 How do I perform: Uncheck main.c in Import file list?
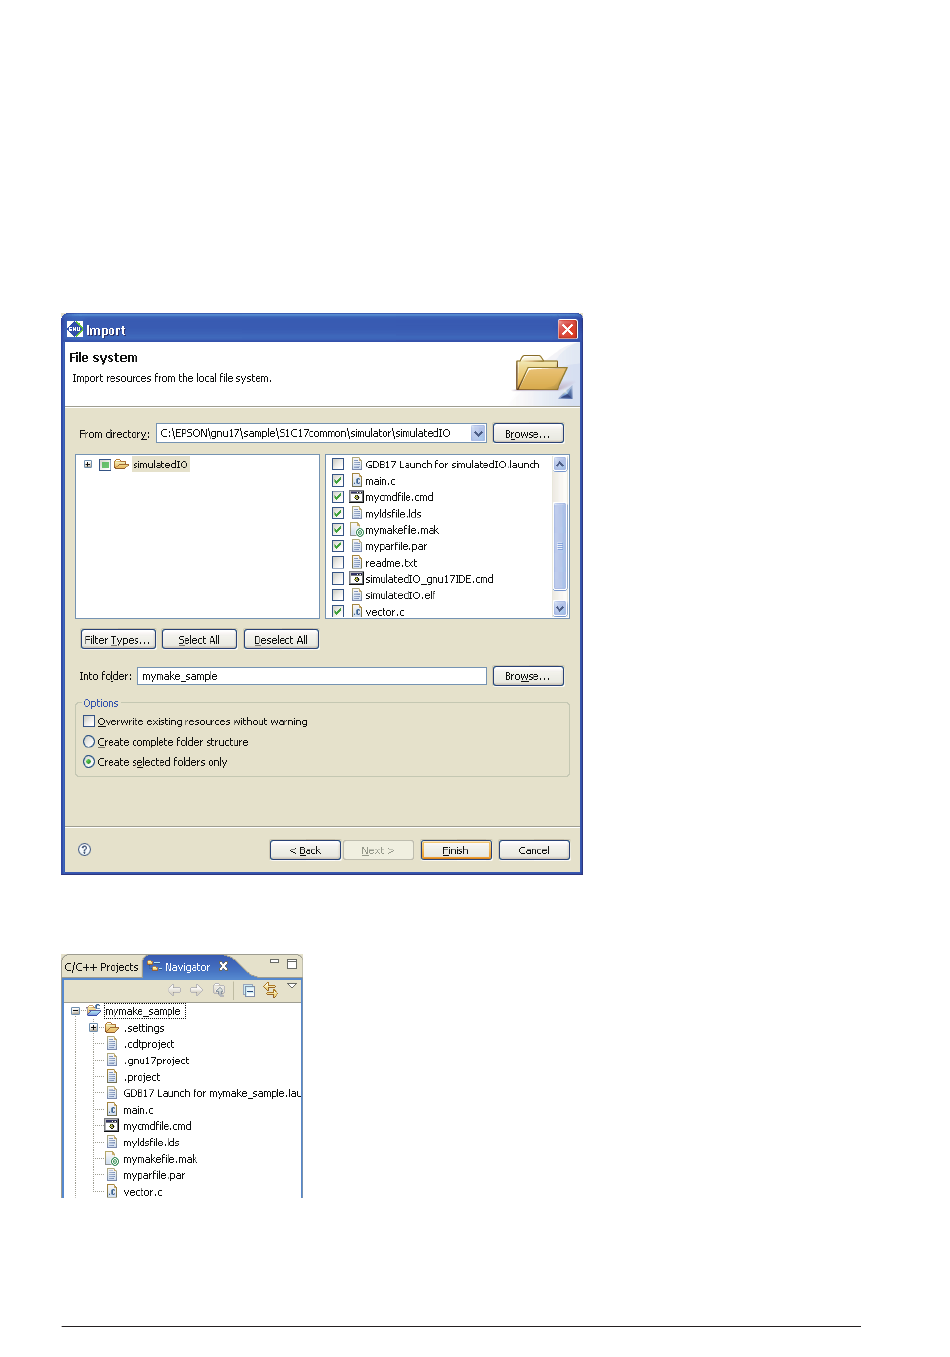tap(338, 481)
